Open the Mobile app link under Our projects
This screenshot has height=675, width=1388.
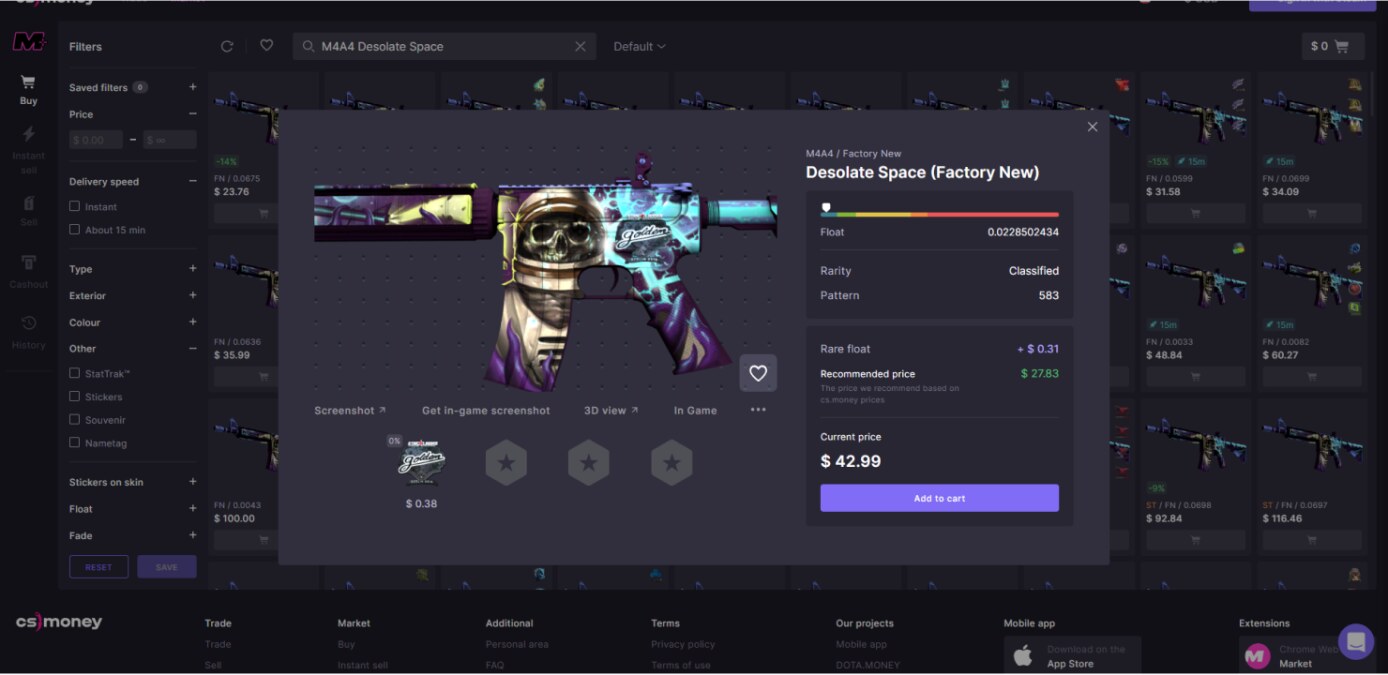tap(861, 645)
